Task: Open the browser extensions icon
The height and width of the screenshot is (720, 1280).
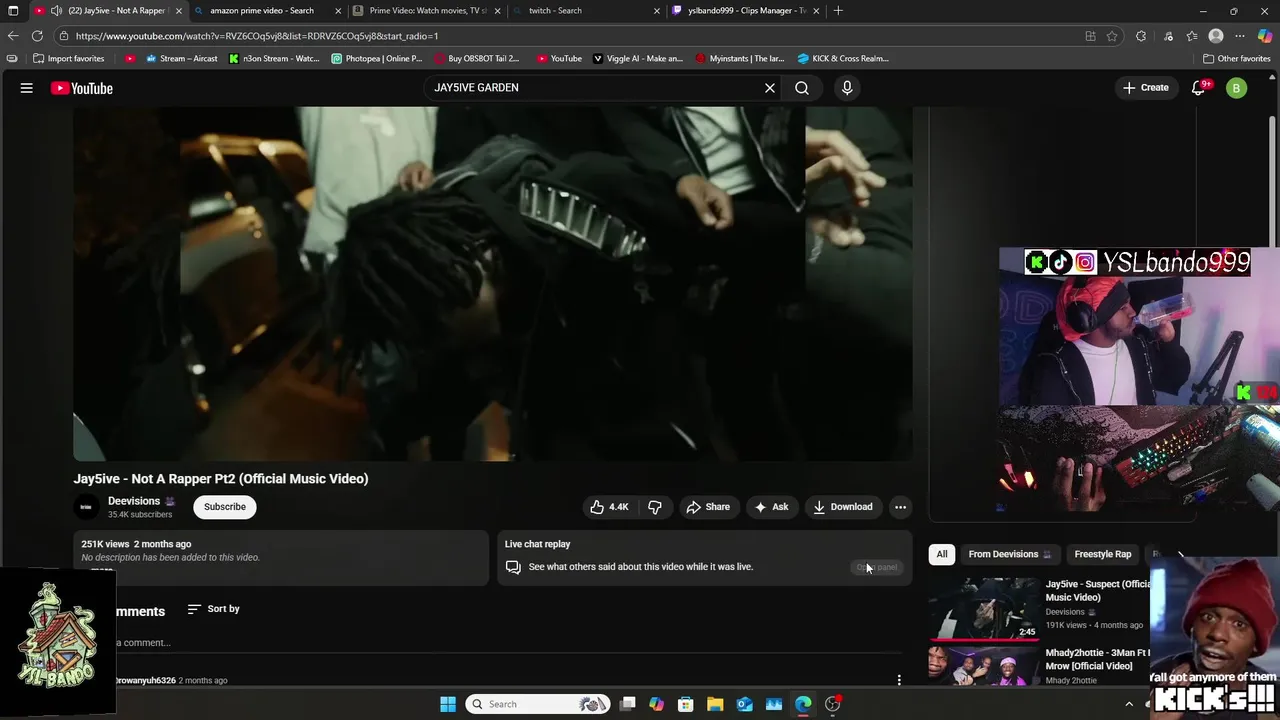Action: (1141, 36)
